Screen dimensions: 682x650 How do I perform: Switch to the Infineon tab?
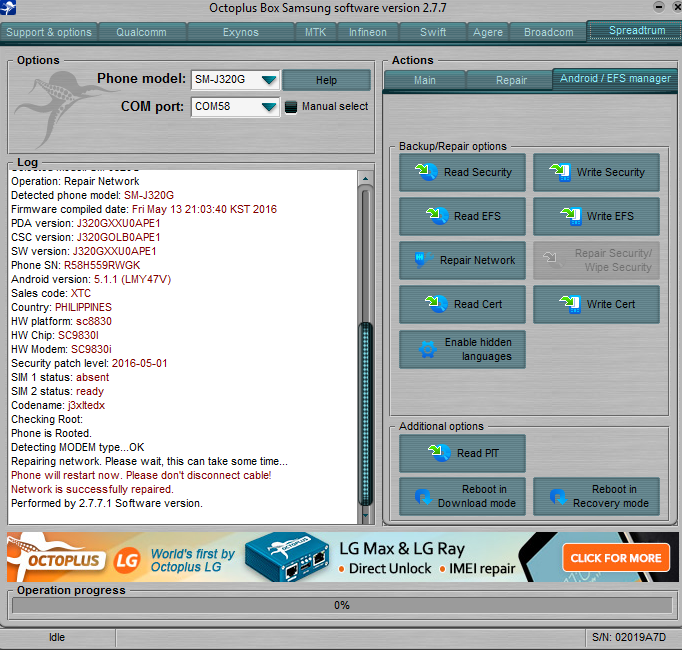[368, 32]
